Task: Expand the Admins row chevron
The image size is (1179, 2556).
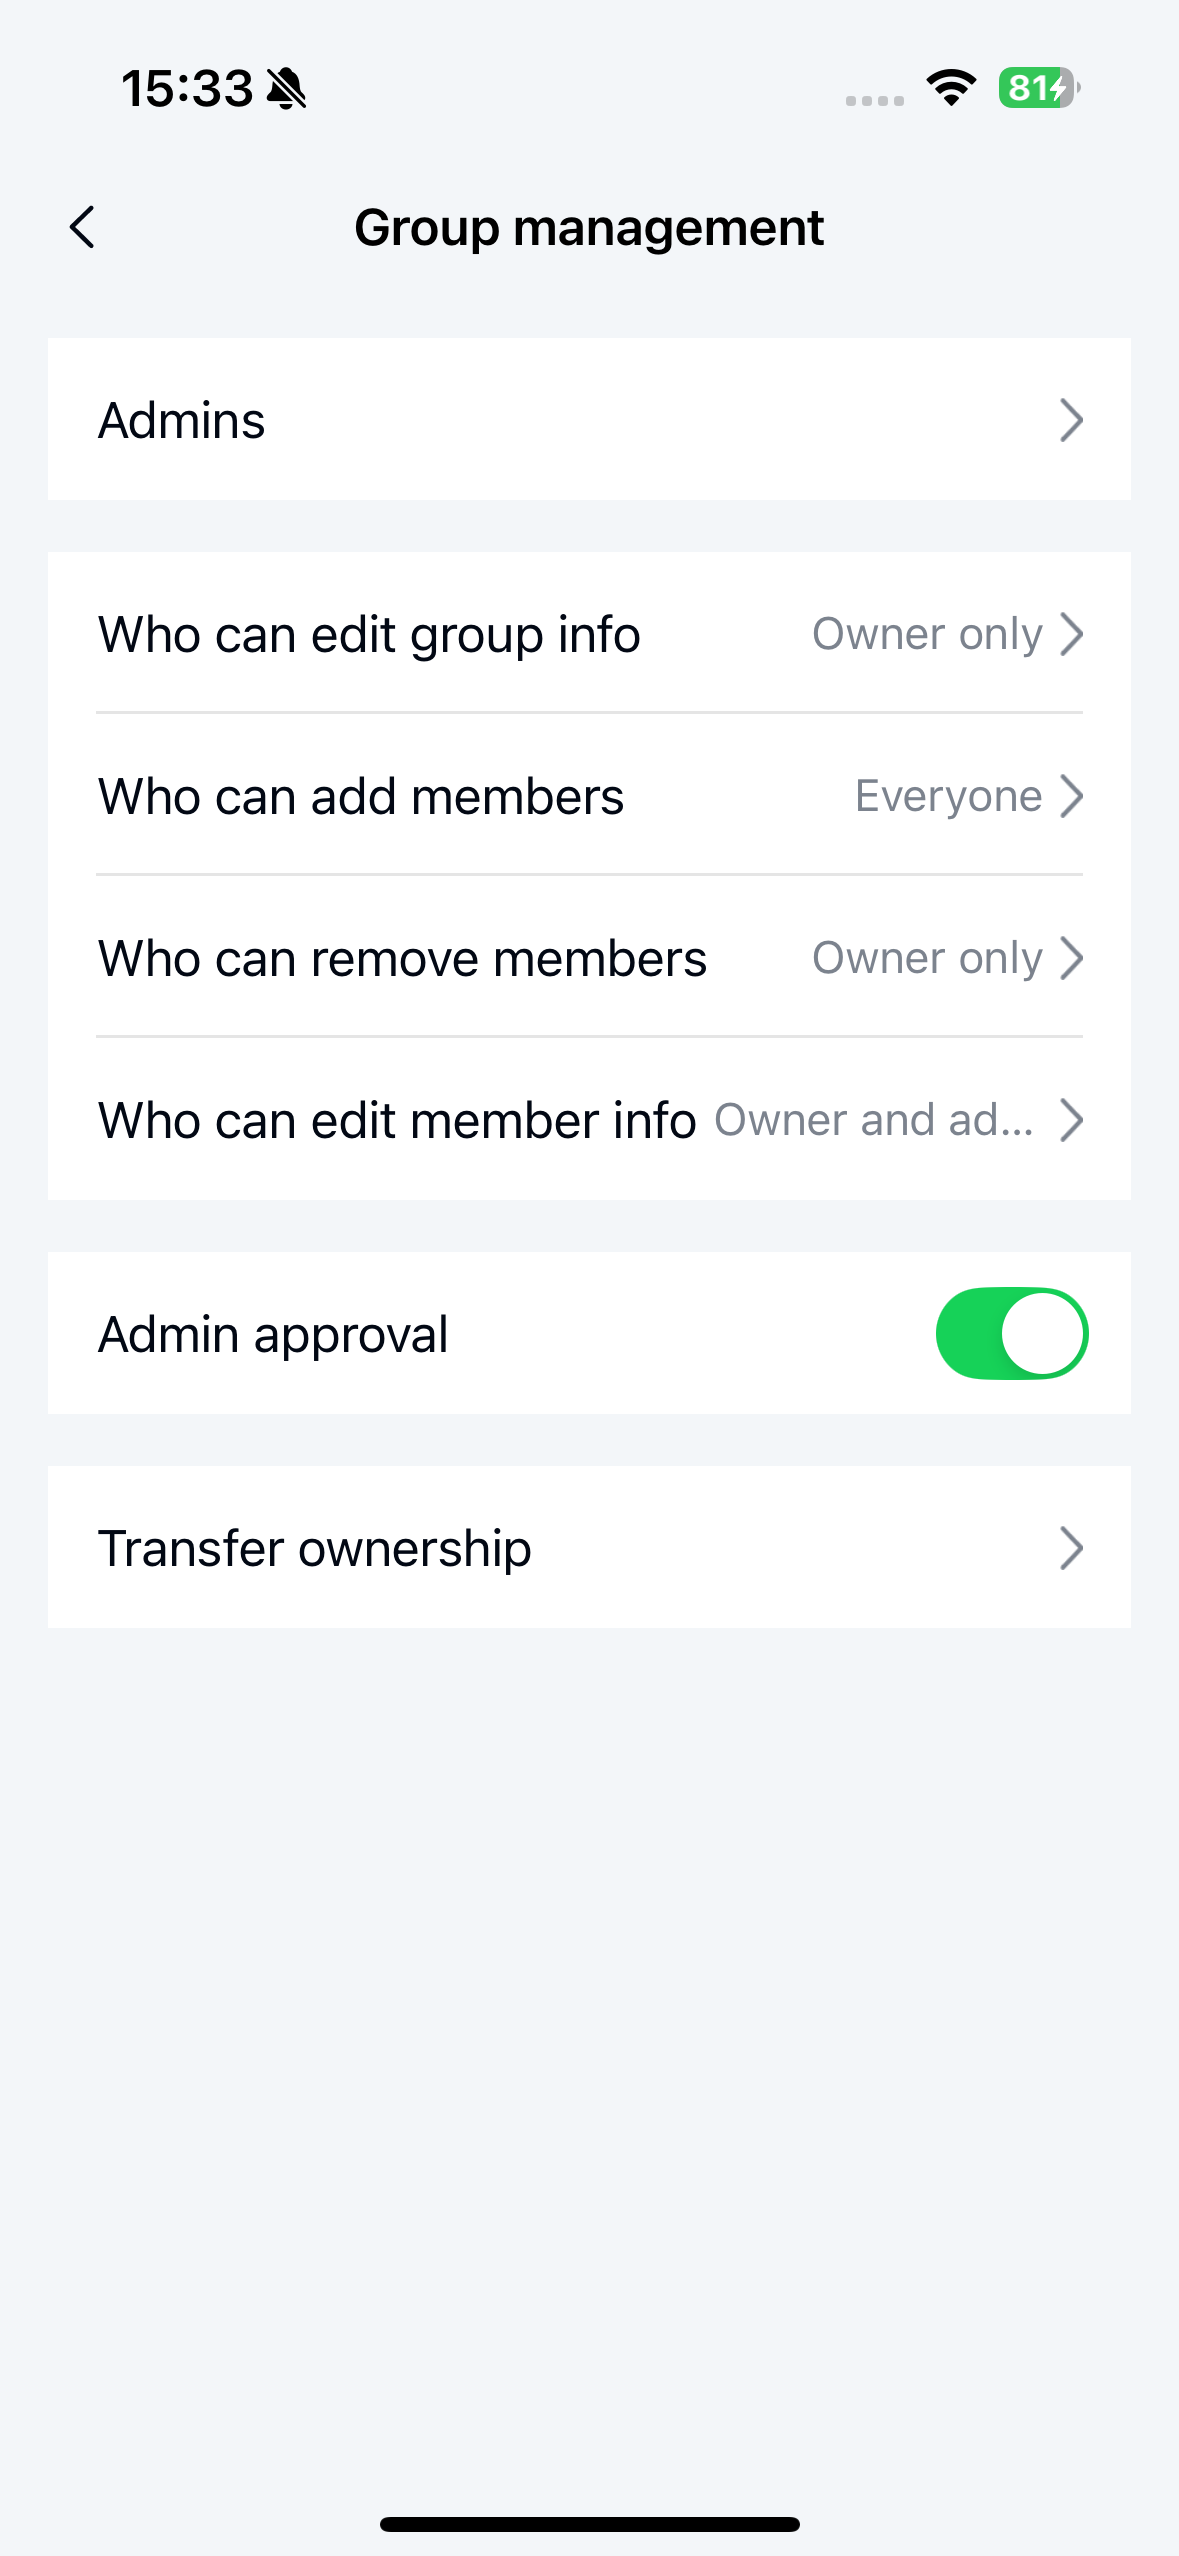Action: click(x=1071, y=420)
